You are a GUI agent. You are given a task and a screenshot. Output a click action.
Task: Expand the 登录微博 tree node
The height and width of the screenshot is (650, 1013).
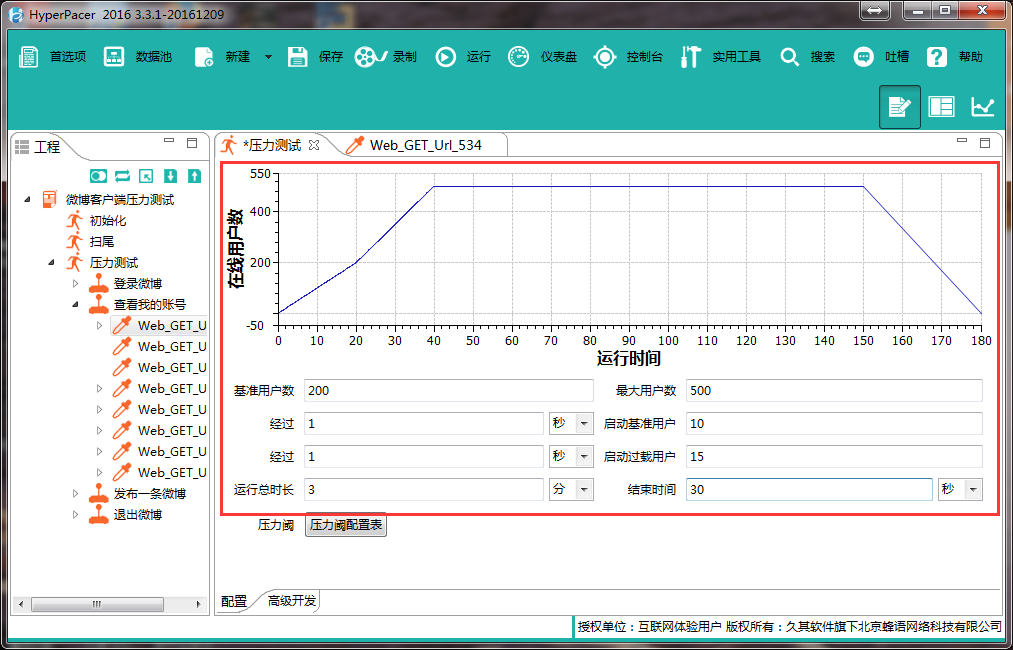point(75,284)
